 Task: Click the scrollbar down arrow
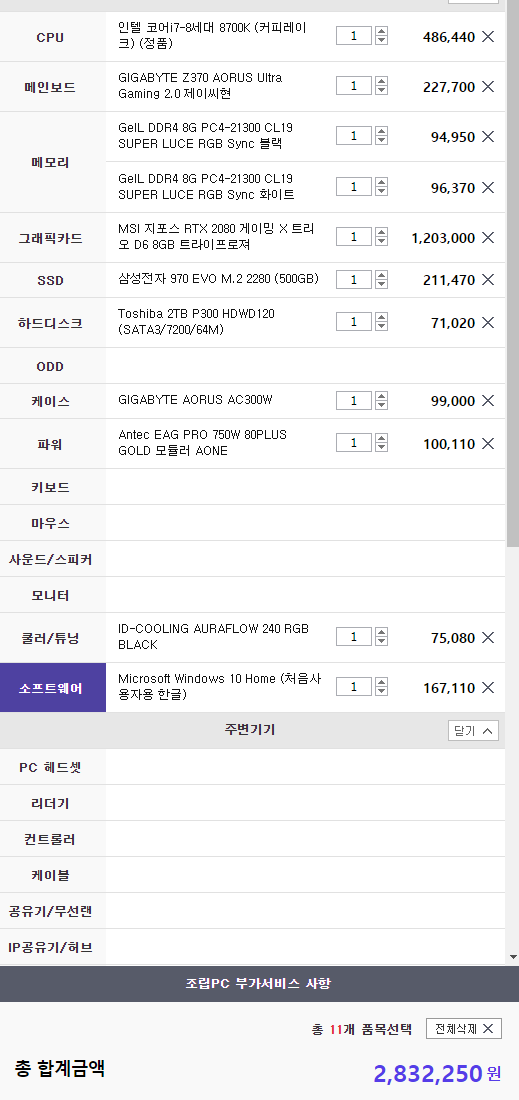click(513, 957)
